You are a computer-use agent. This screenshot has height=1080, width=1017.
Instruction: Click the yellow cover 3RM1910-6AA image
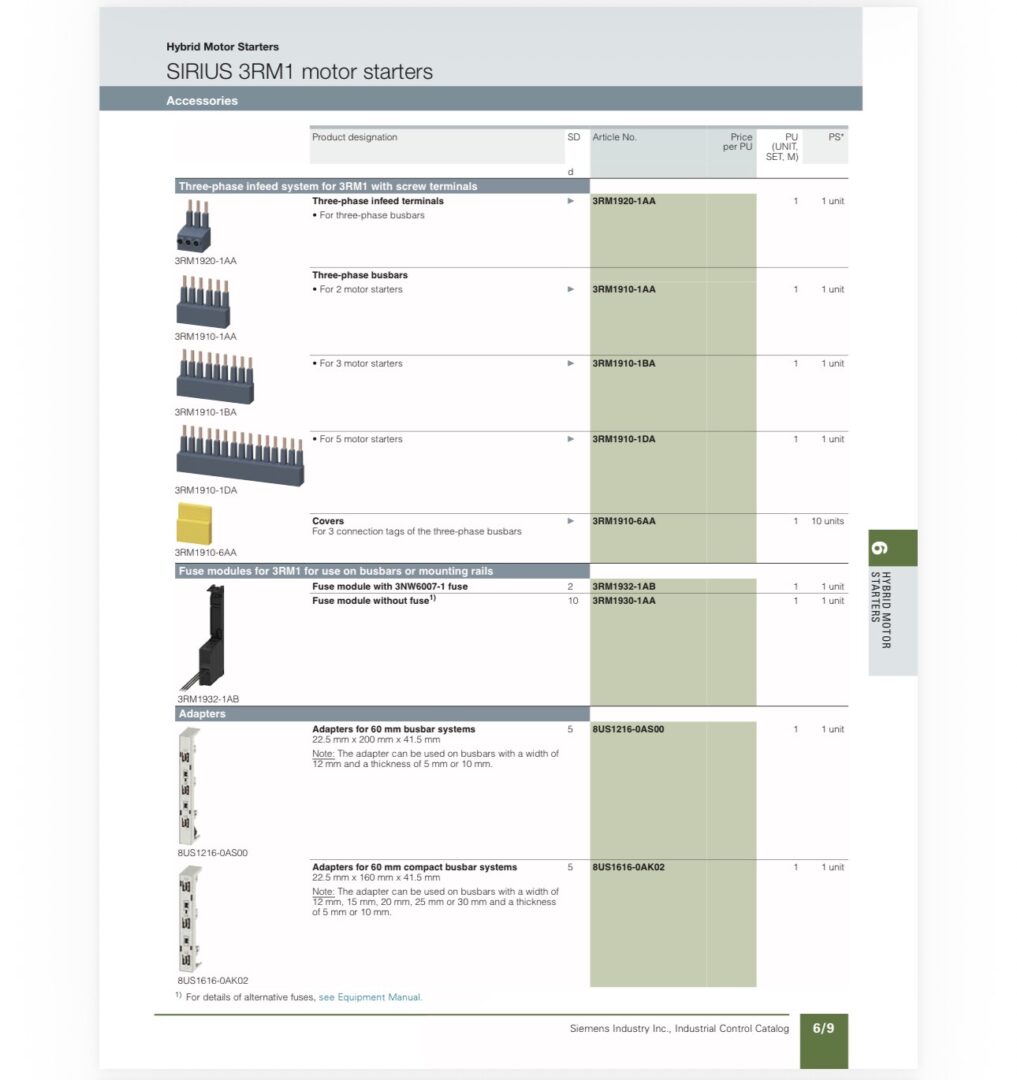193,524
